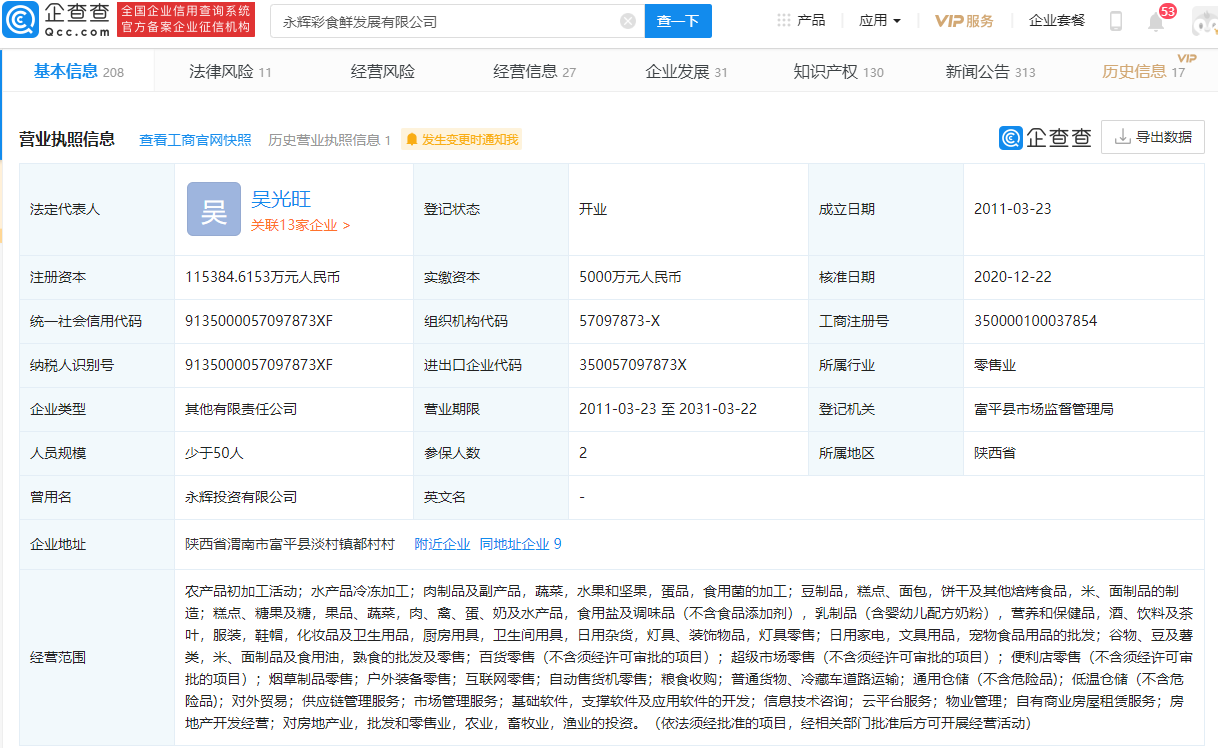Open the 同地址企业 9 link
This screenshot has width=1218, height=748.
[x=520, y=544]
